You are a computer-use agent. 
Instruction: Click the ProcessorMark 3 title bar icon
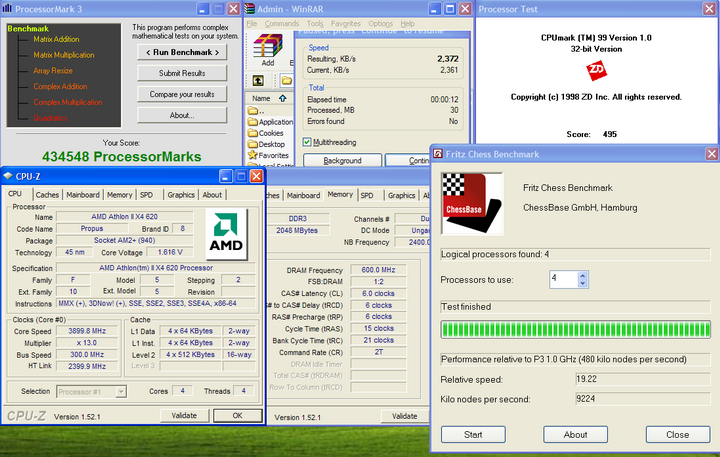(x=7, y=9)
